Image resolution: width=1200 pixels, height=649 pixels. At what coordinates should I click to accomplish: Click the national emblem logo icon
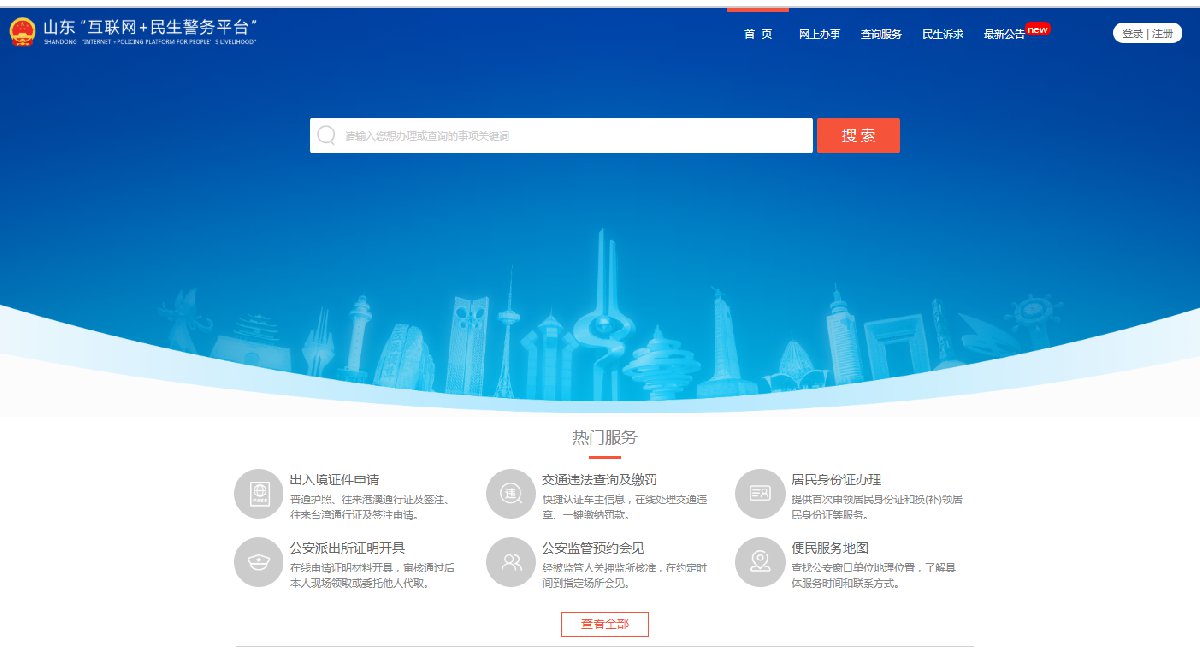click(22, 31)
